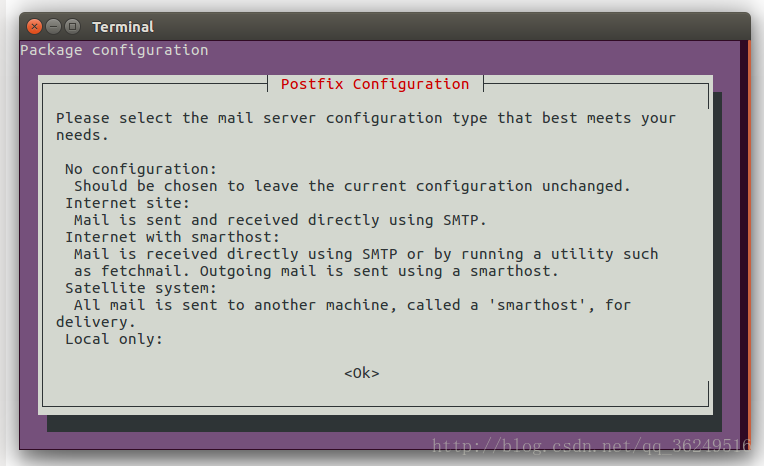The image size is (764, 466).
Task: Click the 'Should be chosen to leave' description
Action: (x=352, y=186)
